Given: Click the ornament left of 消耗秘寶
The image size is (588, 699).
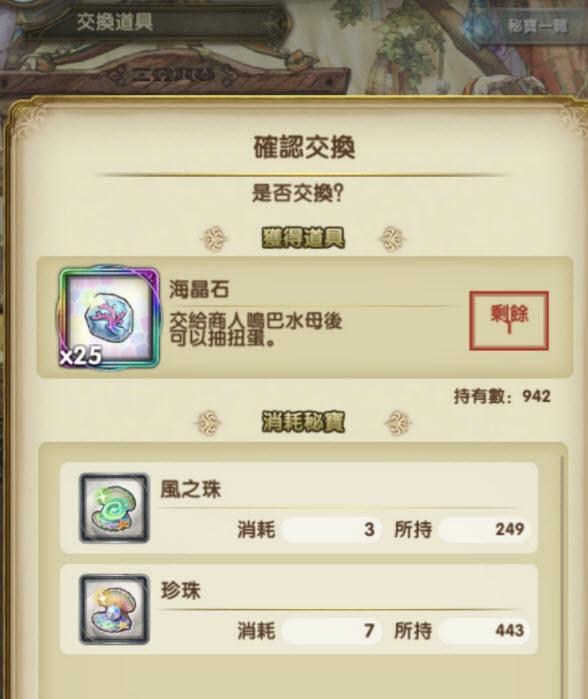Looking at the screenshot, I should 209,423.
